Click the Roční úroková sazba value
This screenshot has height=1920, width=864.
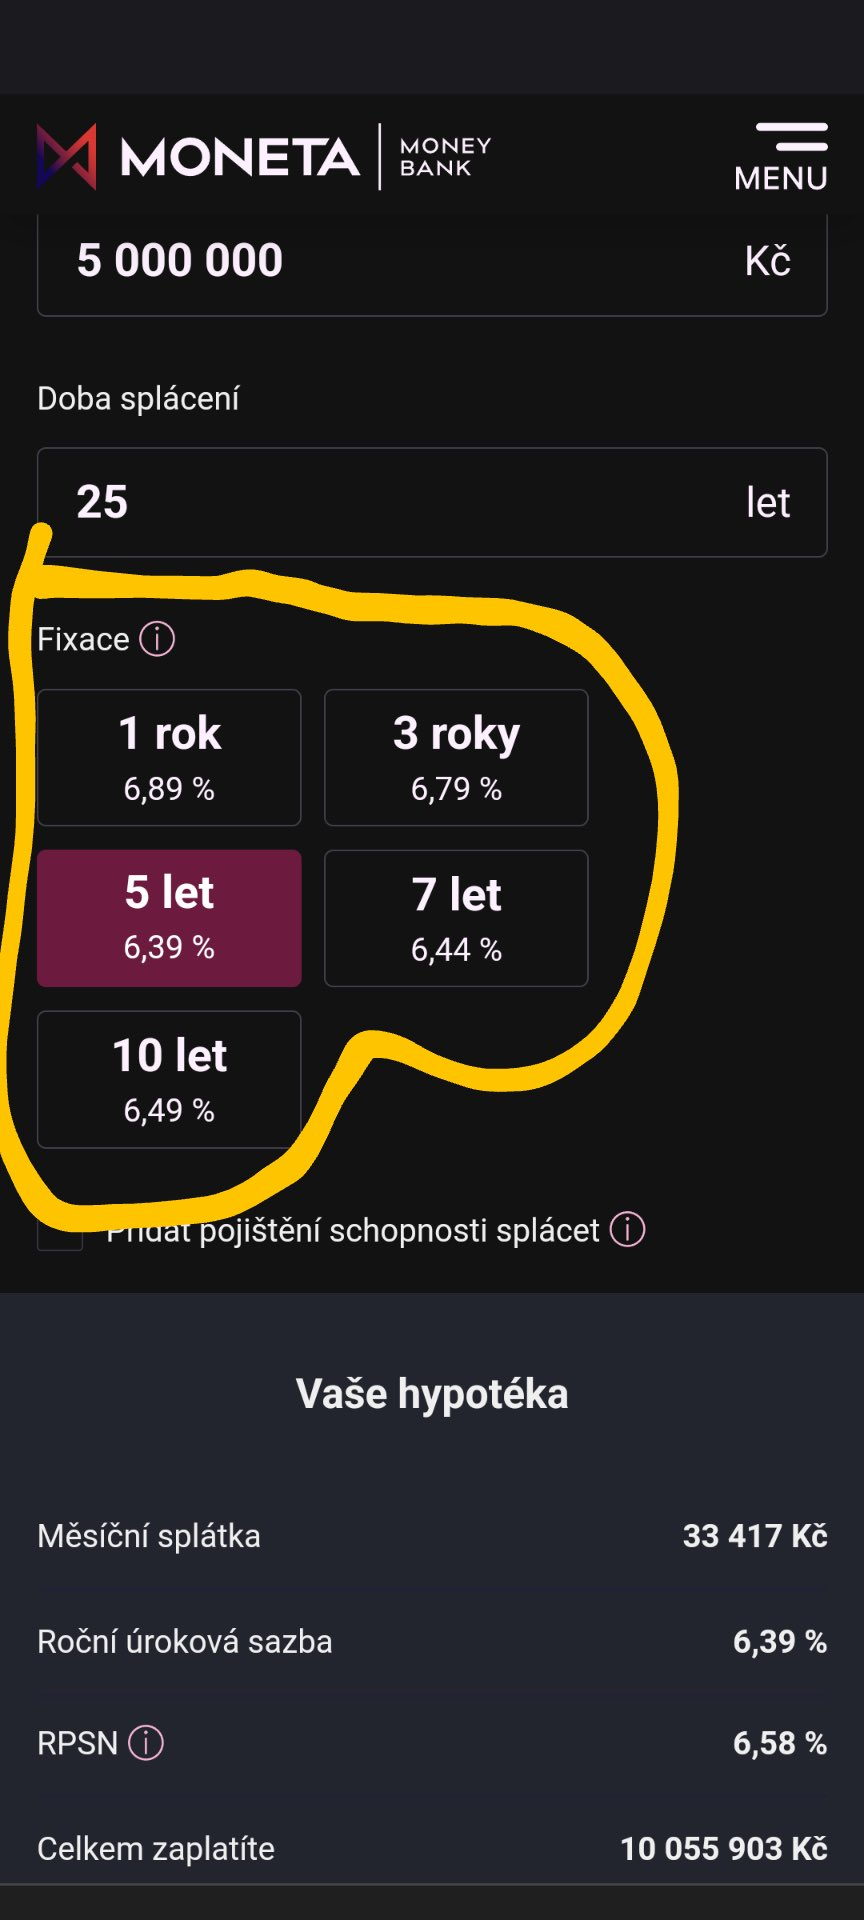pos(780,1641)
